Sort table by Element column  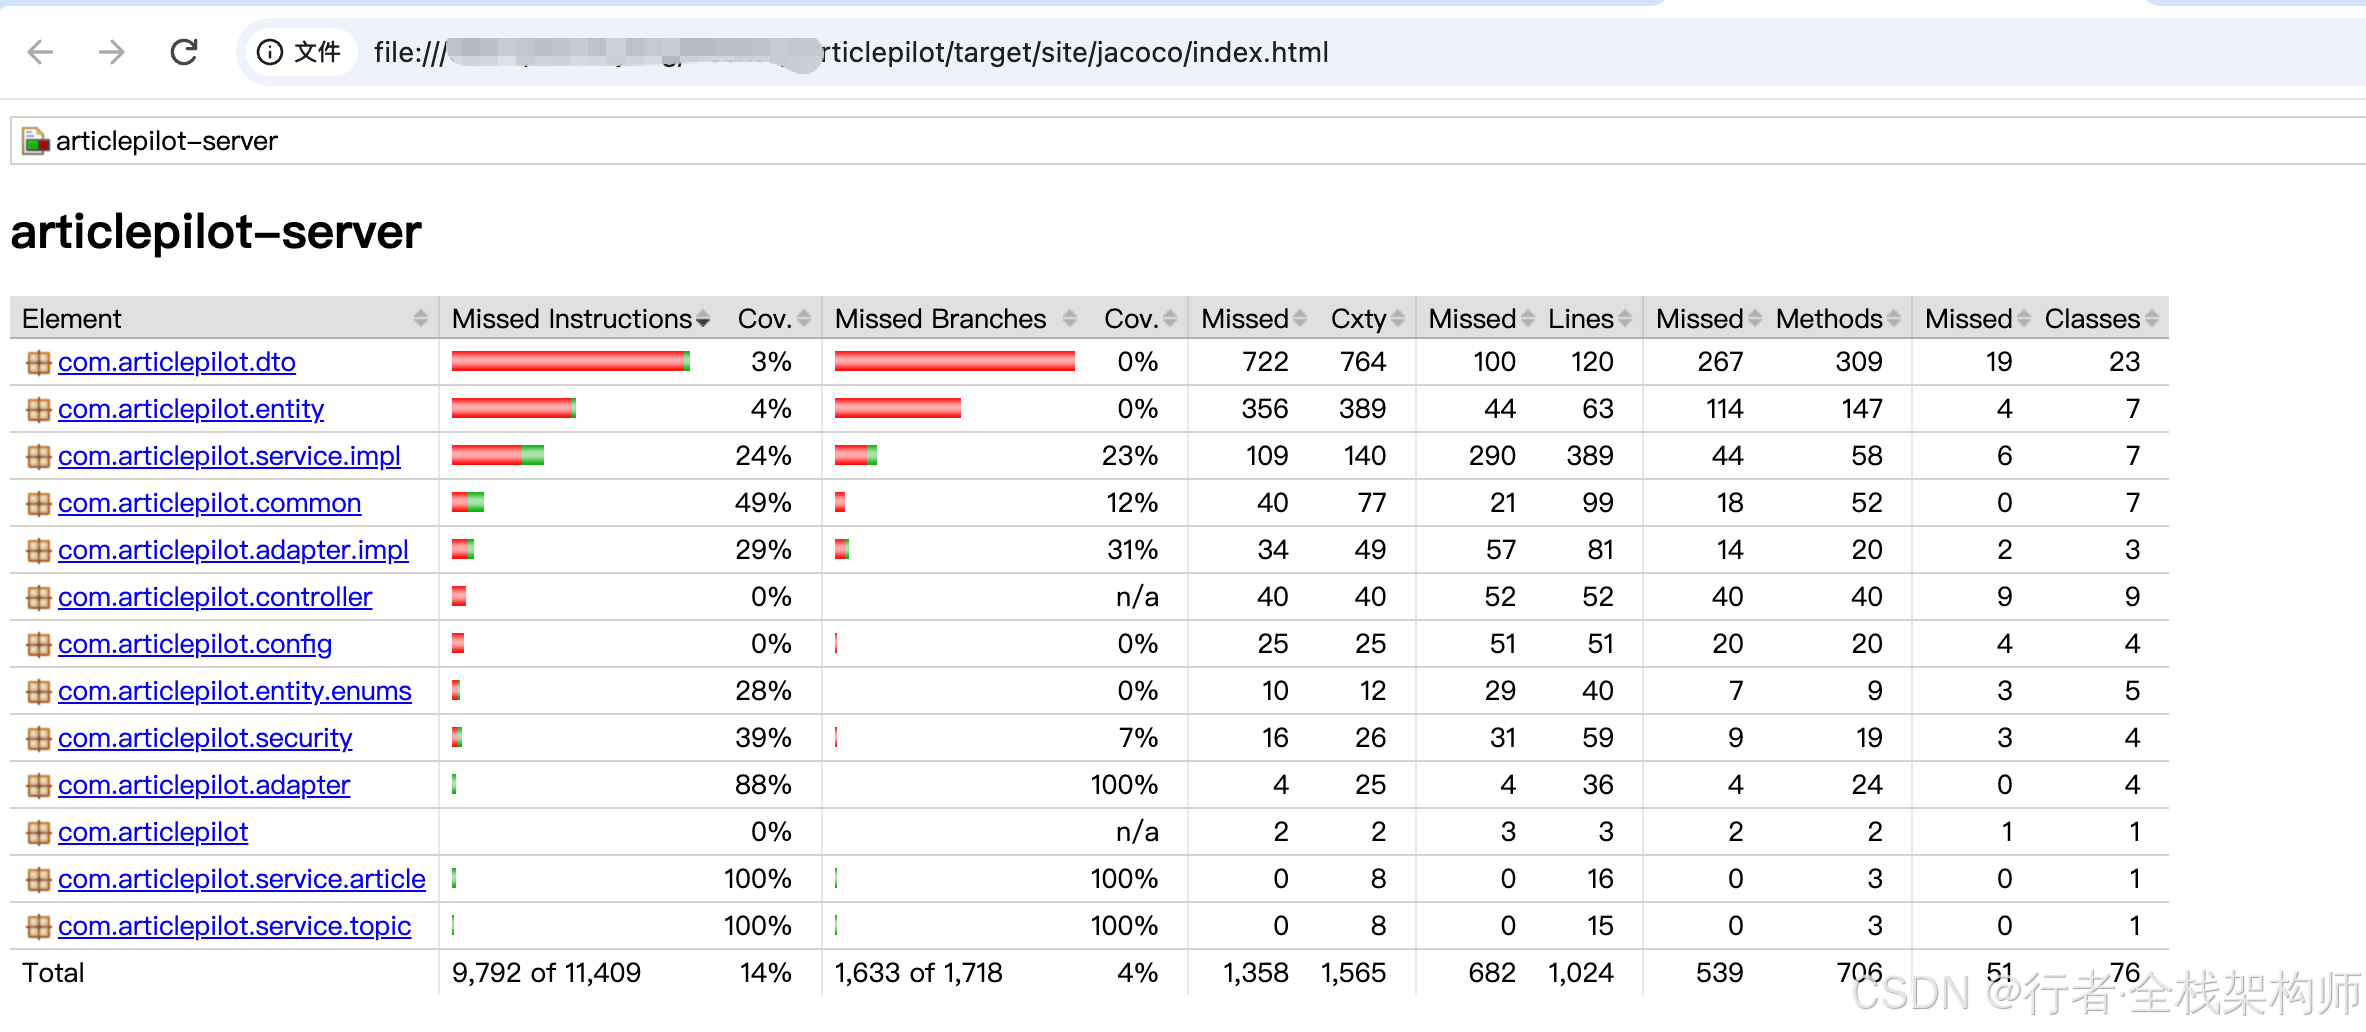click(225, 318)
